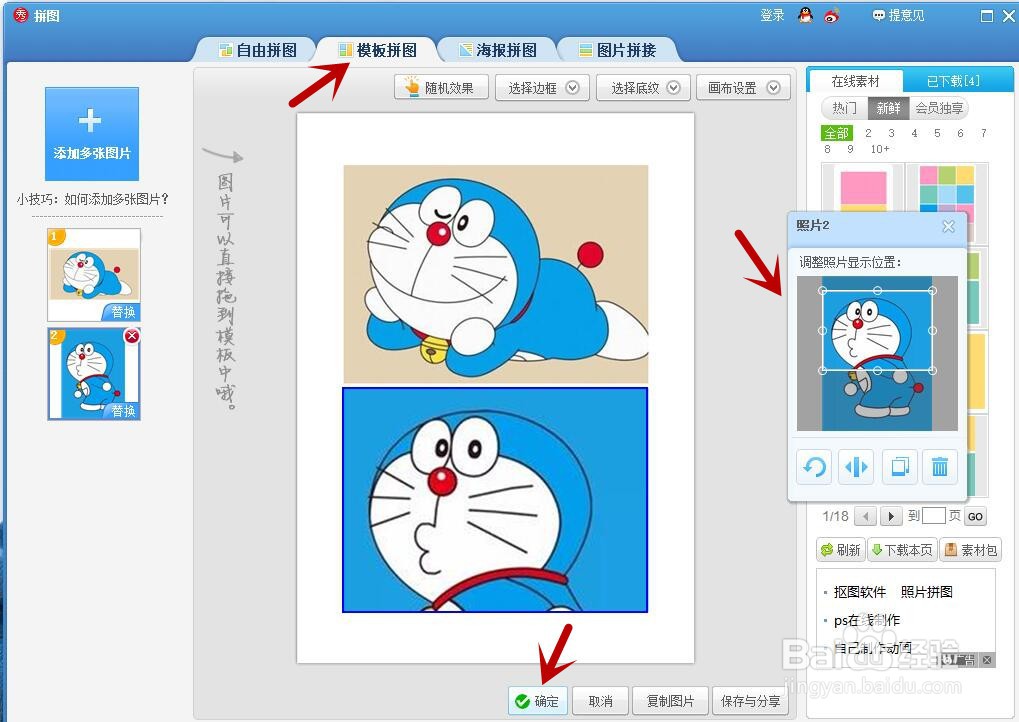Flip the photo horizontally

(856, 467)
